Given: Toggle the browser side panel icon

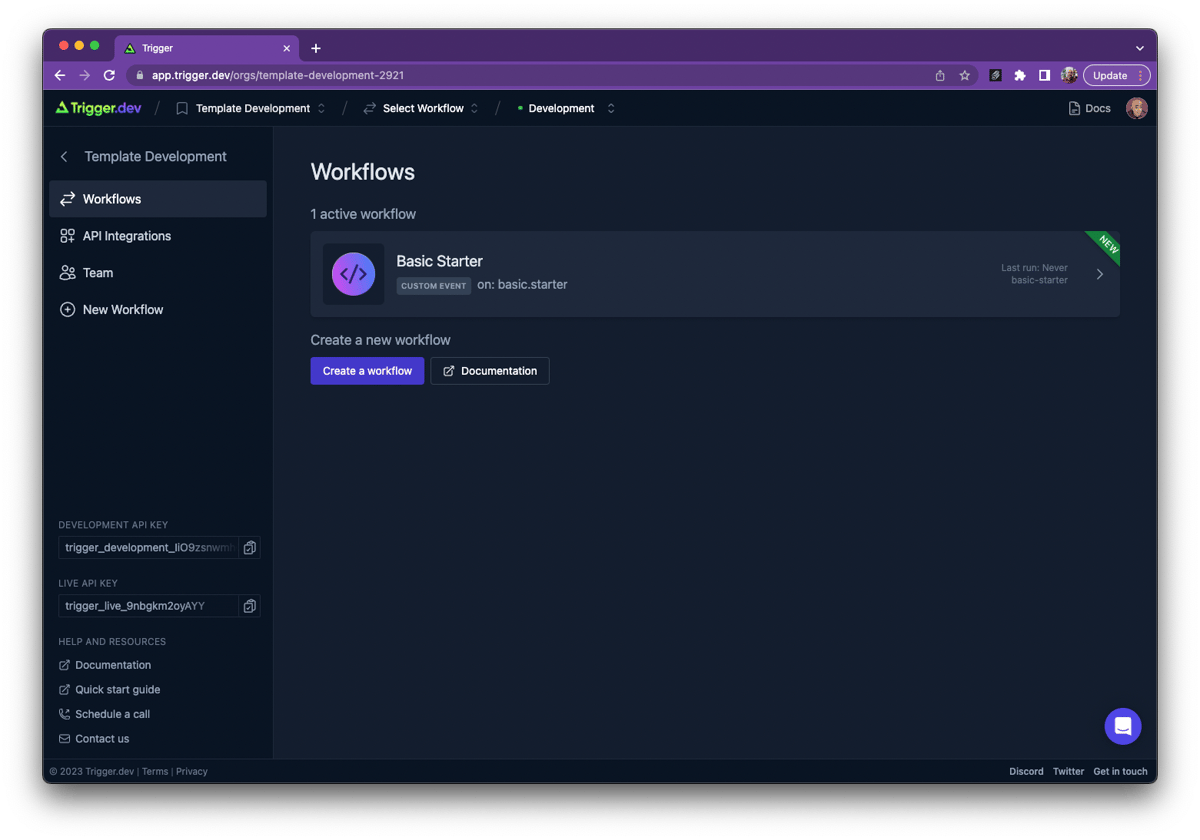Looking at the screenshot, I should (1044, 75).
